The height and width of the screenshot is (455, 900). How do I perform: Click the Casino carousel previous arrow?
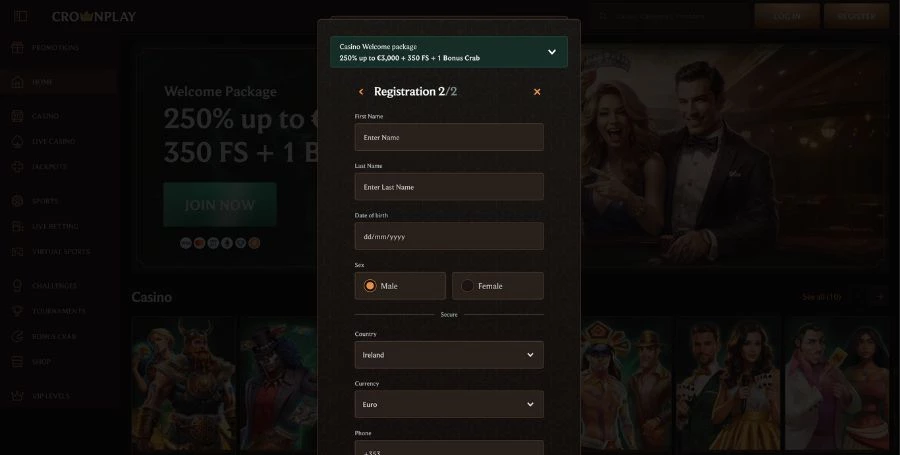click(858, 297)
